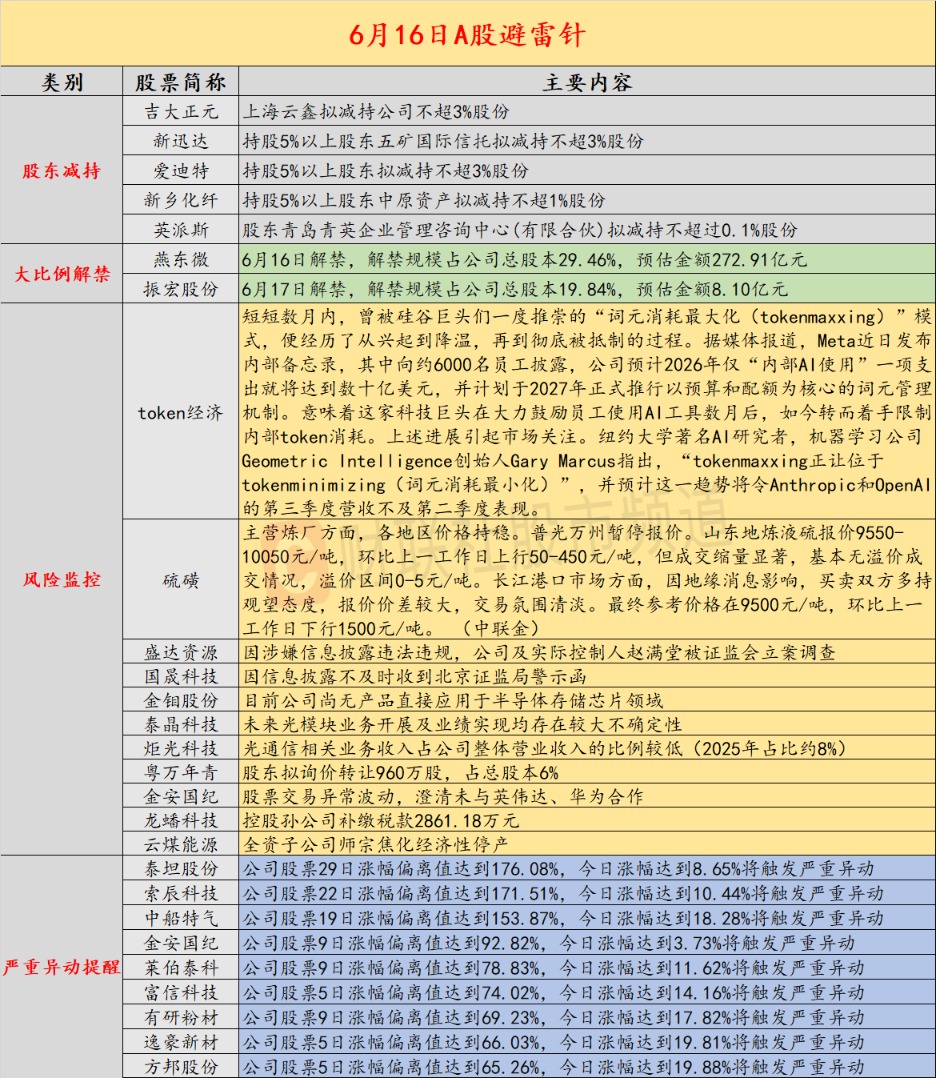The height and width of the screenshot is (1078, 936).
Task: Select stock name 有研粉材
Action: [181, 1017]
